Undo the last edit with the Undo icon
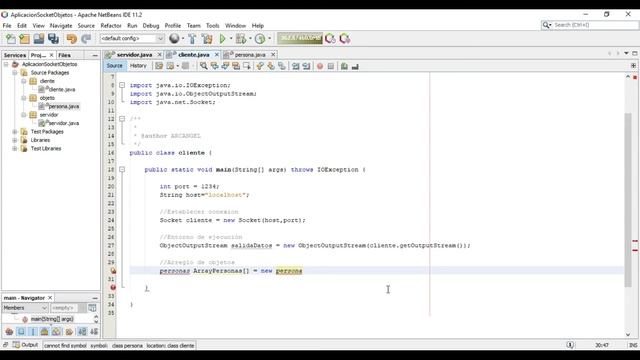The height and width of the screenshot is (360, 640). click(72, 39)
